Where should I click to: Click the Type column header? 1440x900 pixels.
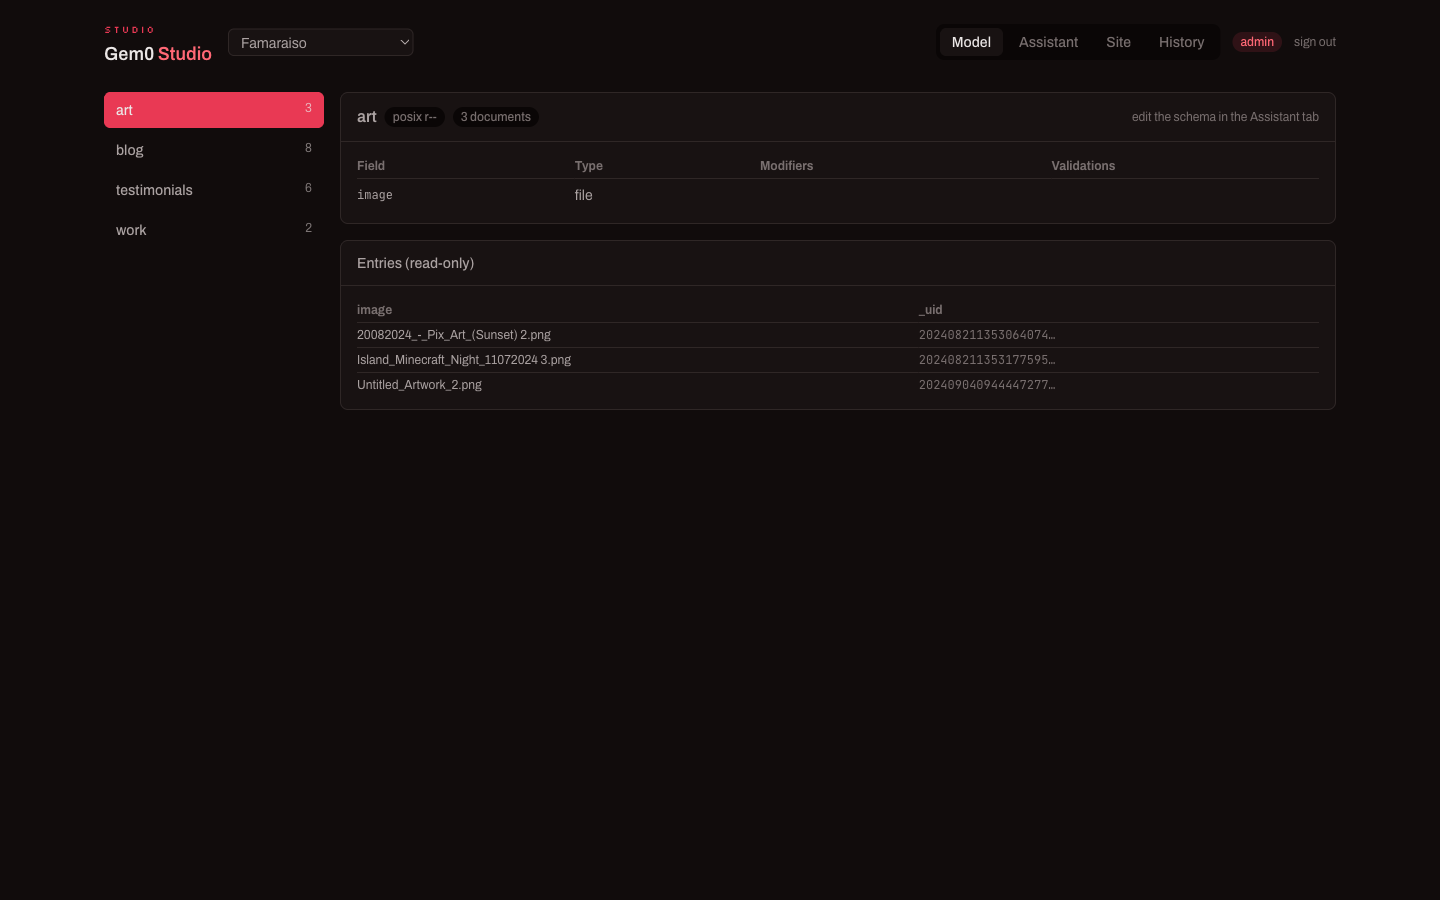point(589,166)
